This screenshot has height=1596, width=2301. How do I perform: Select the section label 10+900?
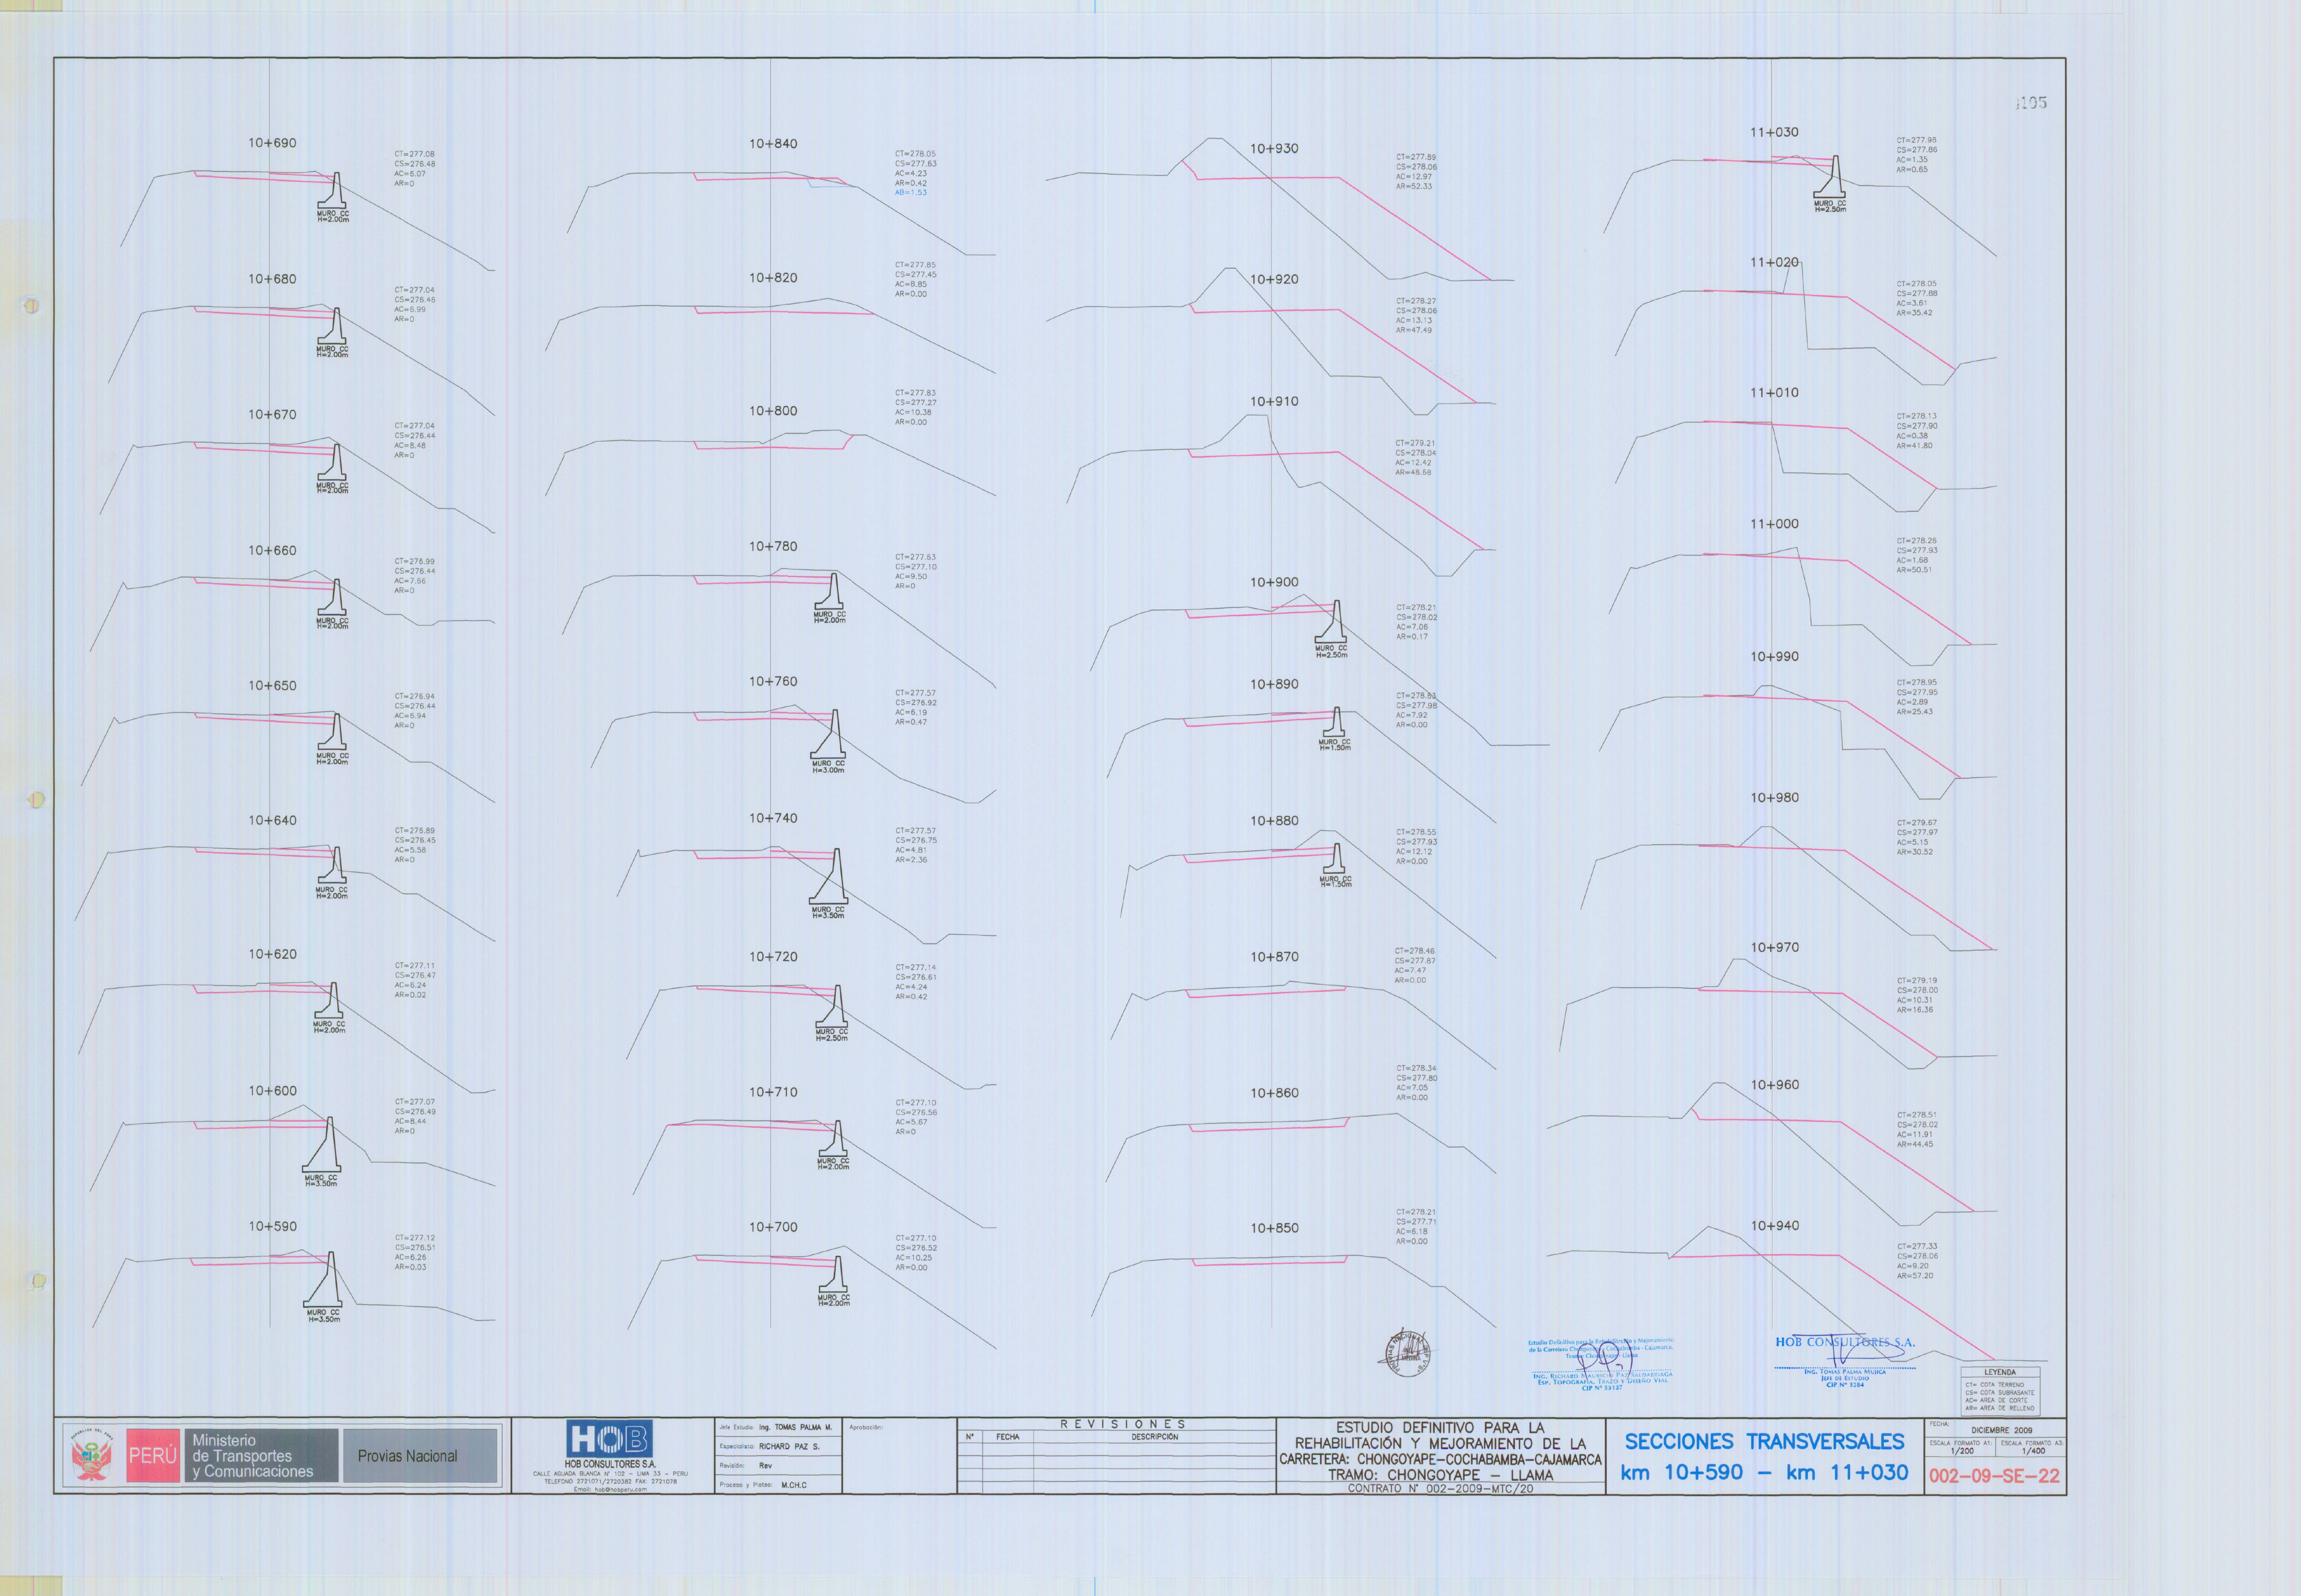1274,582
